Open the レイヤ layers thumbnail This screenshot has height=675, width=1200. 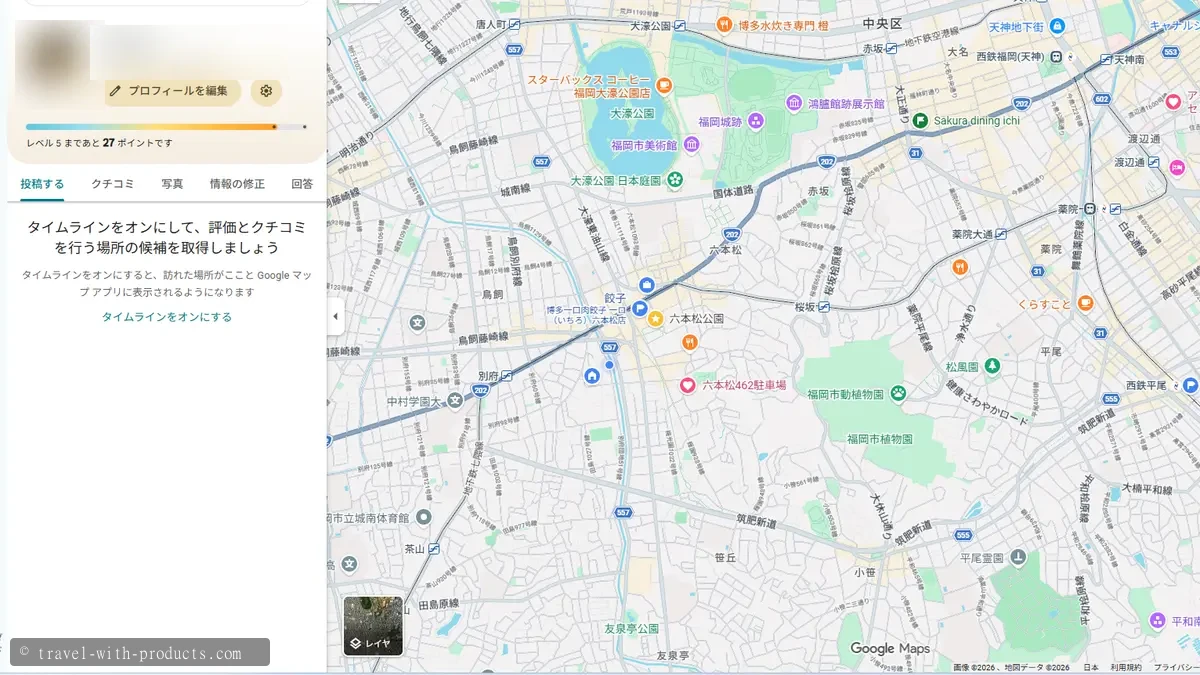point(373,626)
